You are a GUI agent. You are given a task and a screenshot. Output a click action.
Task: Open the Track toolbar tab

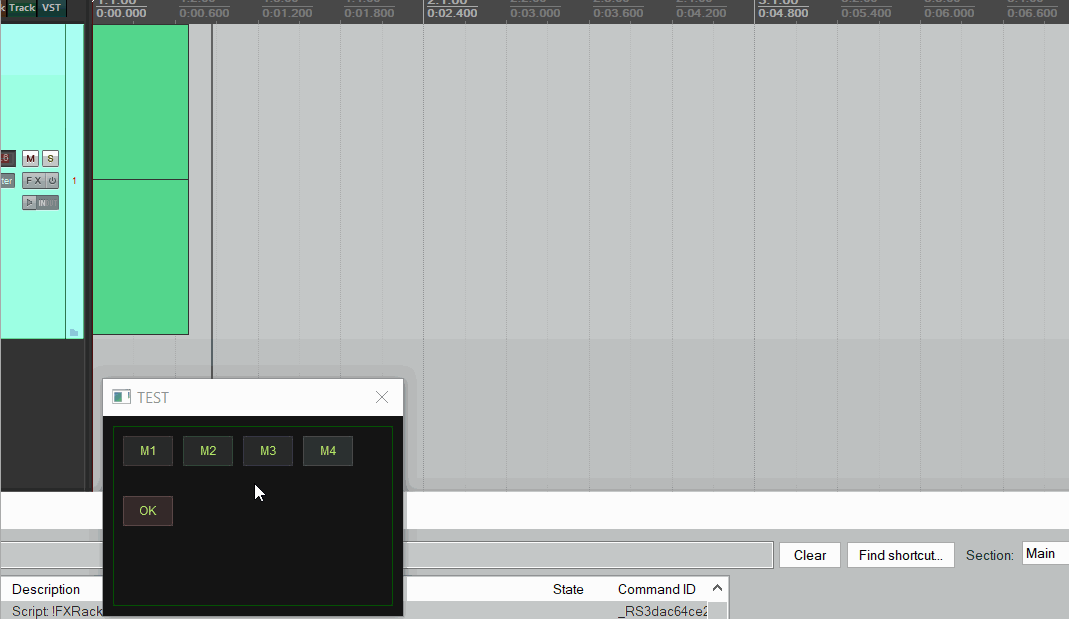tap(21, 7)
